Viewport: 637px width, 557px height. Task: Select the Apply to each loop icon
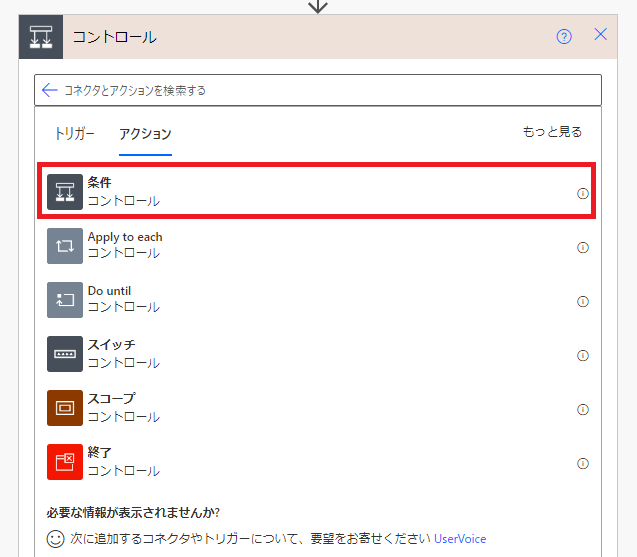65,246
